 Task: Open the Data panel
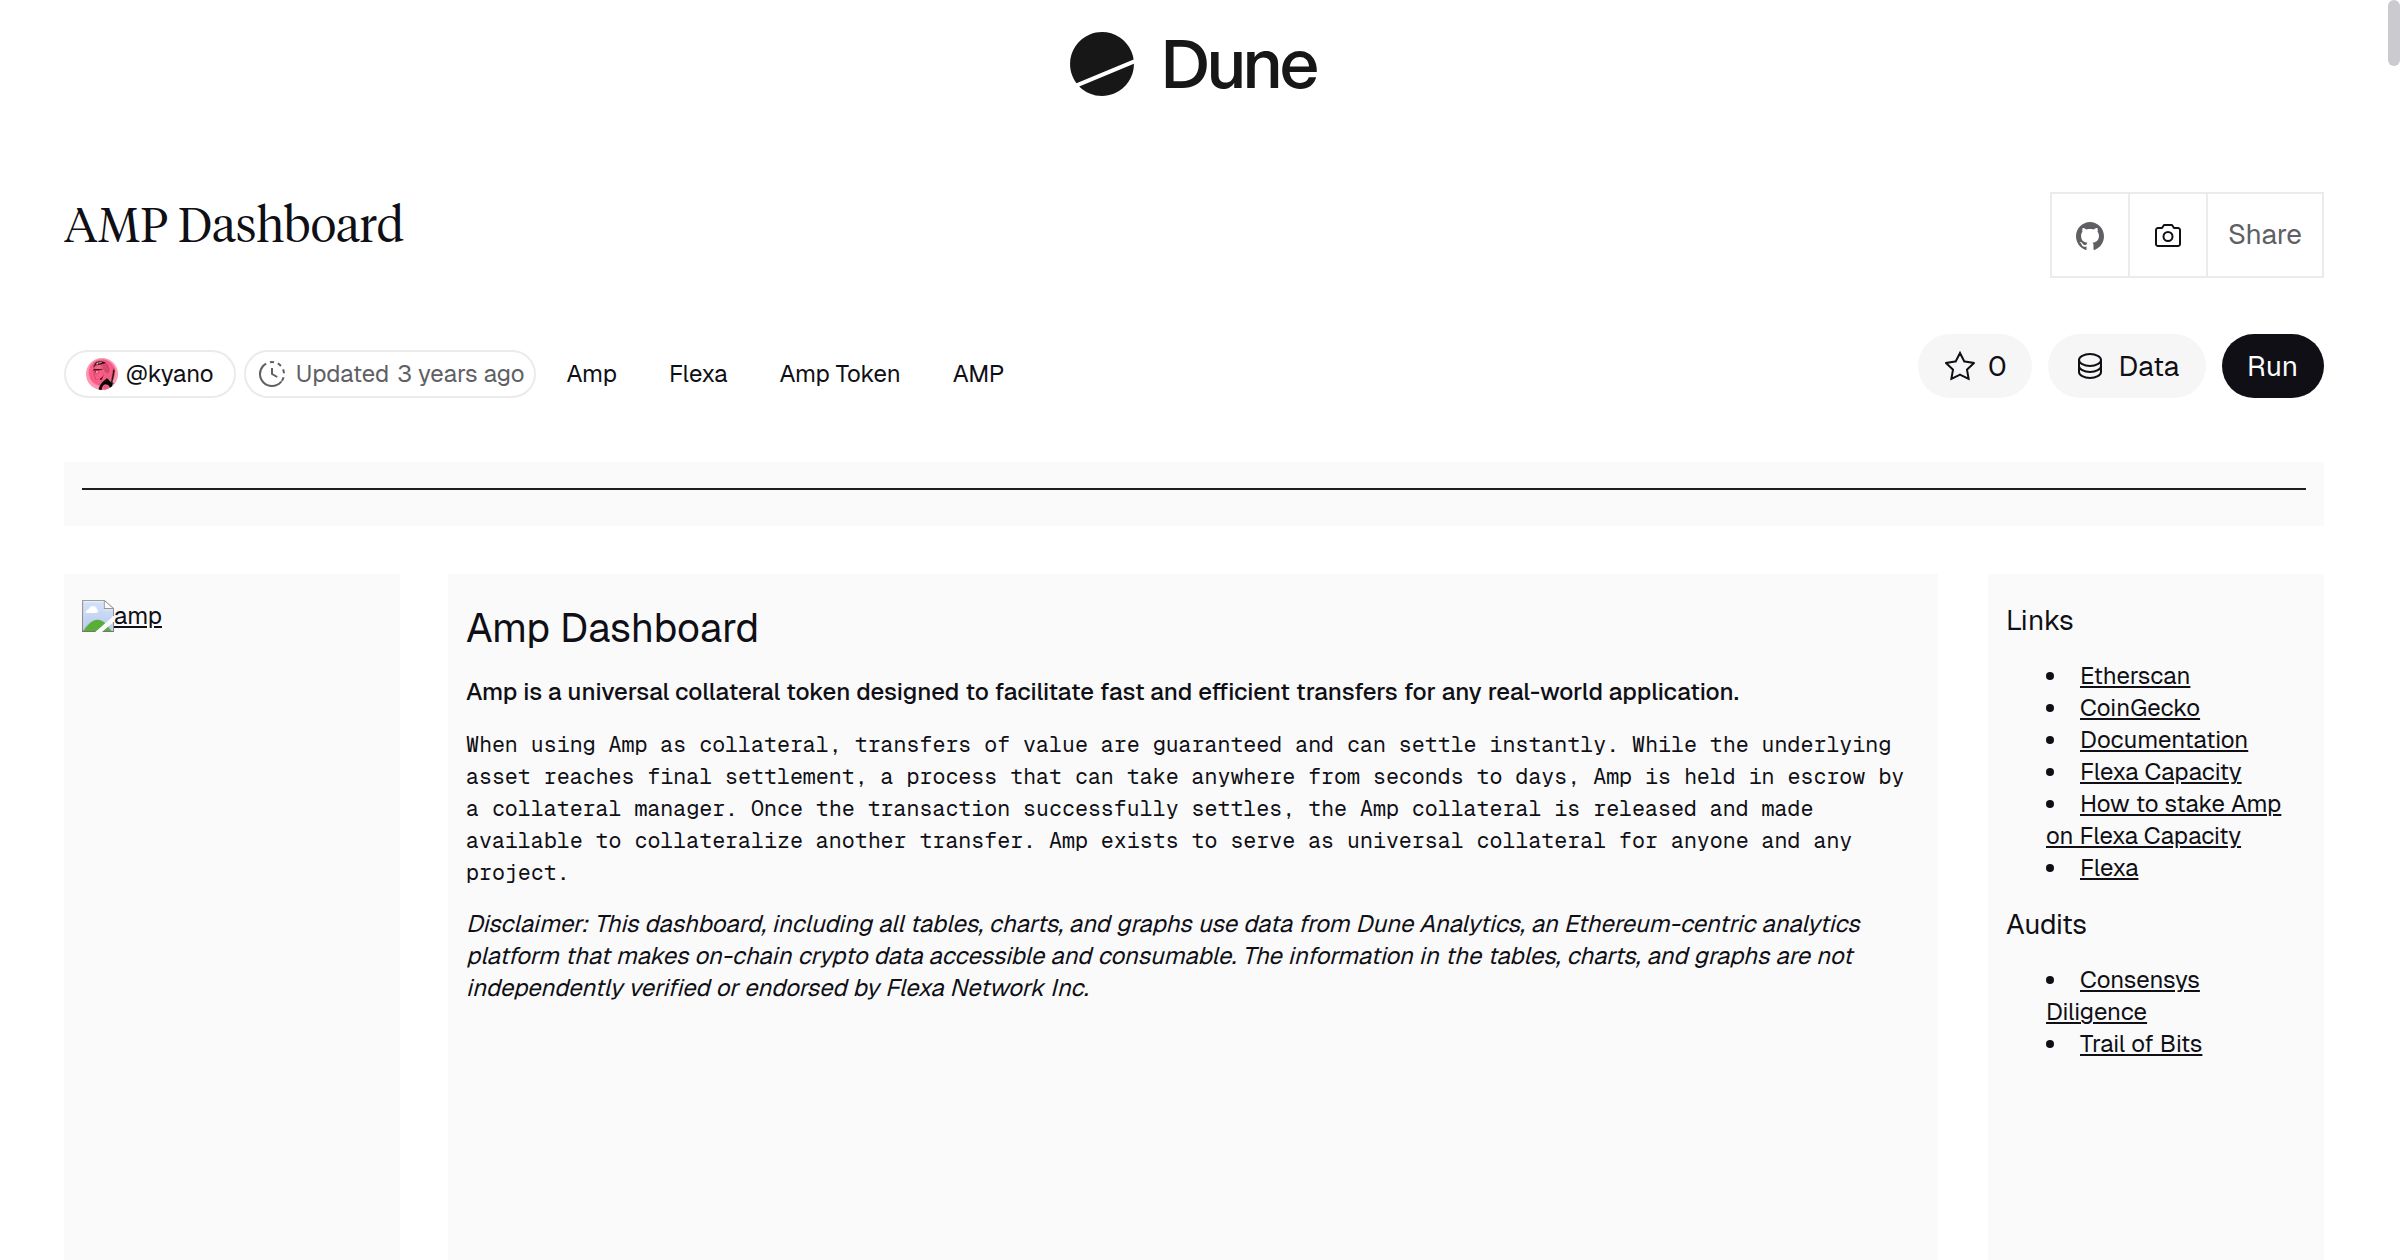coord(2126,366)
